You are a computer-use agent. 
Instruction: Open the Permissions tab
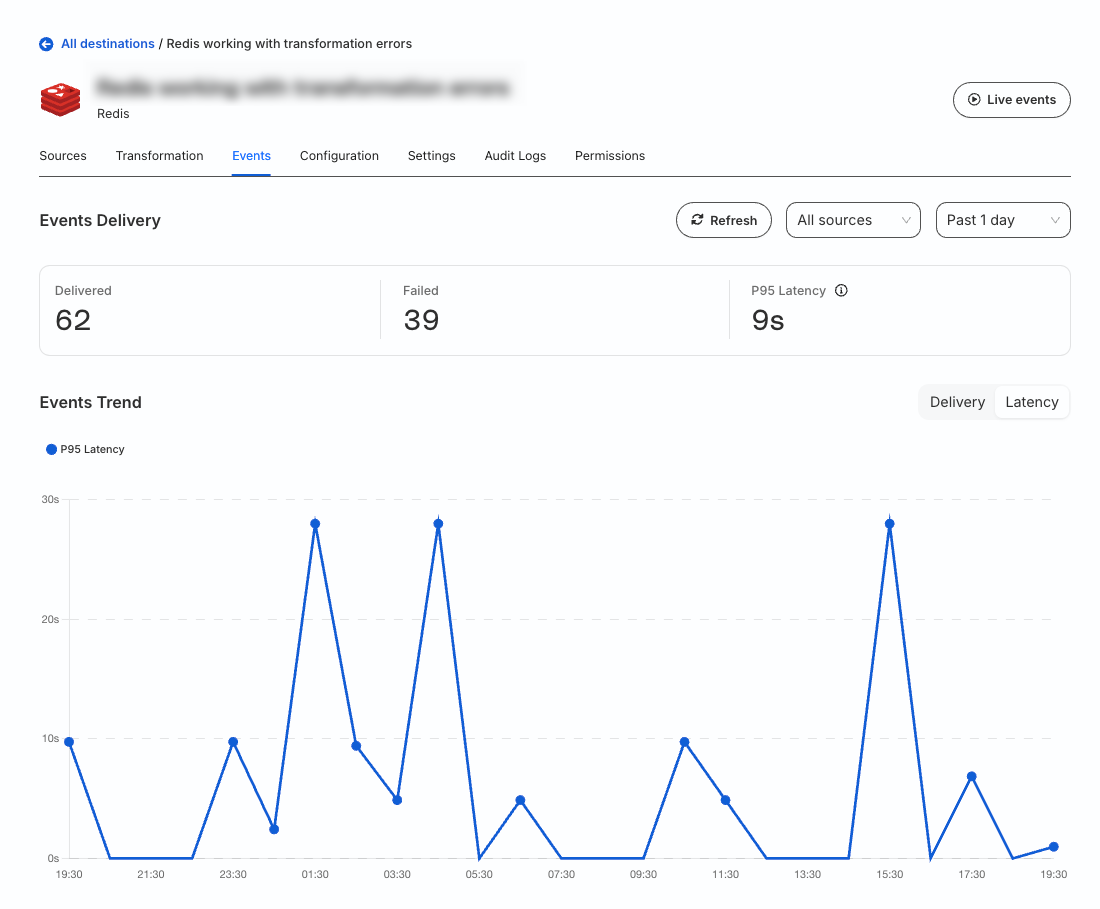pyautogui.click(x=610, y=156)
